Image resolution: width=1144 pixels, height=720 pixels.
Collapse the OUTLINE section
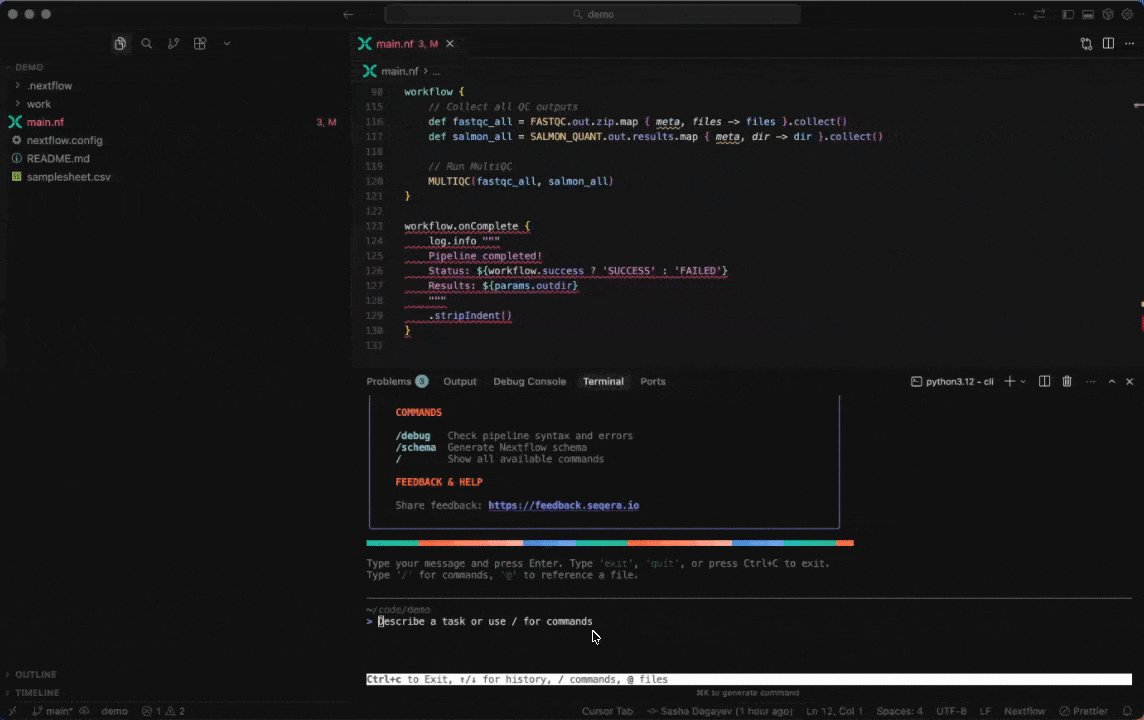pyautogui.click(x=35, y=674)
